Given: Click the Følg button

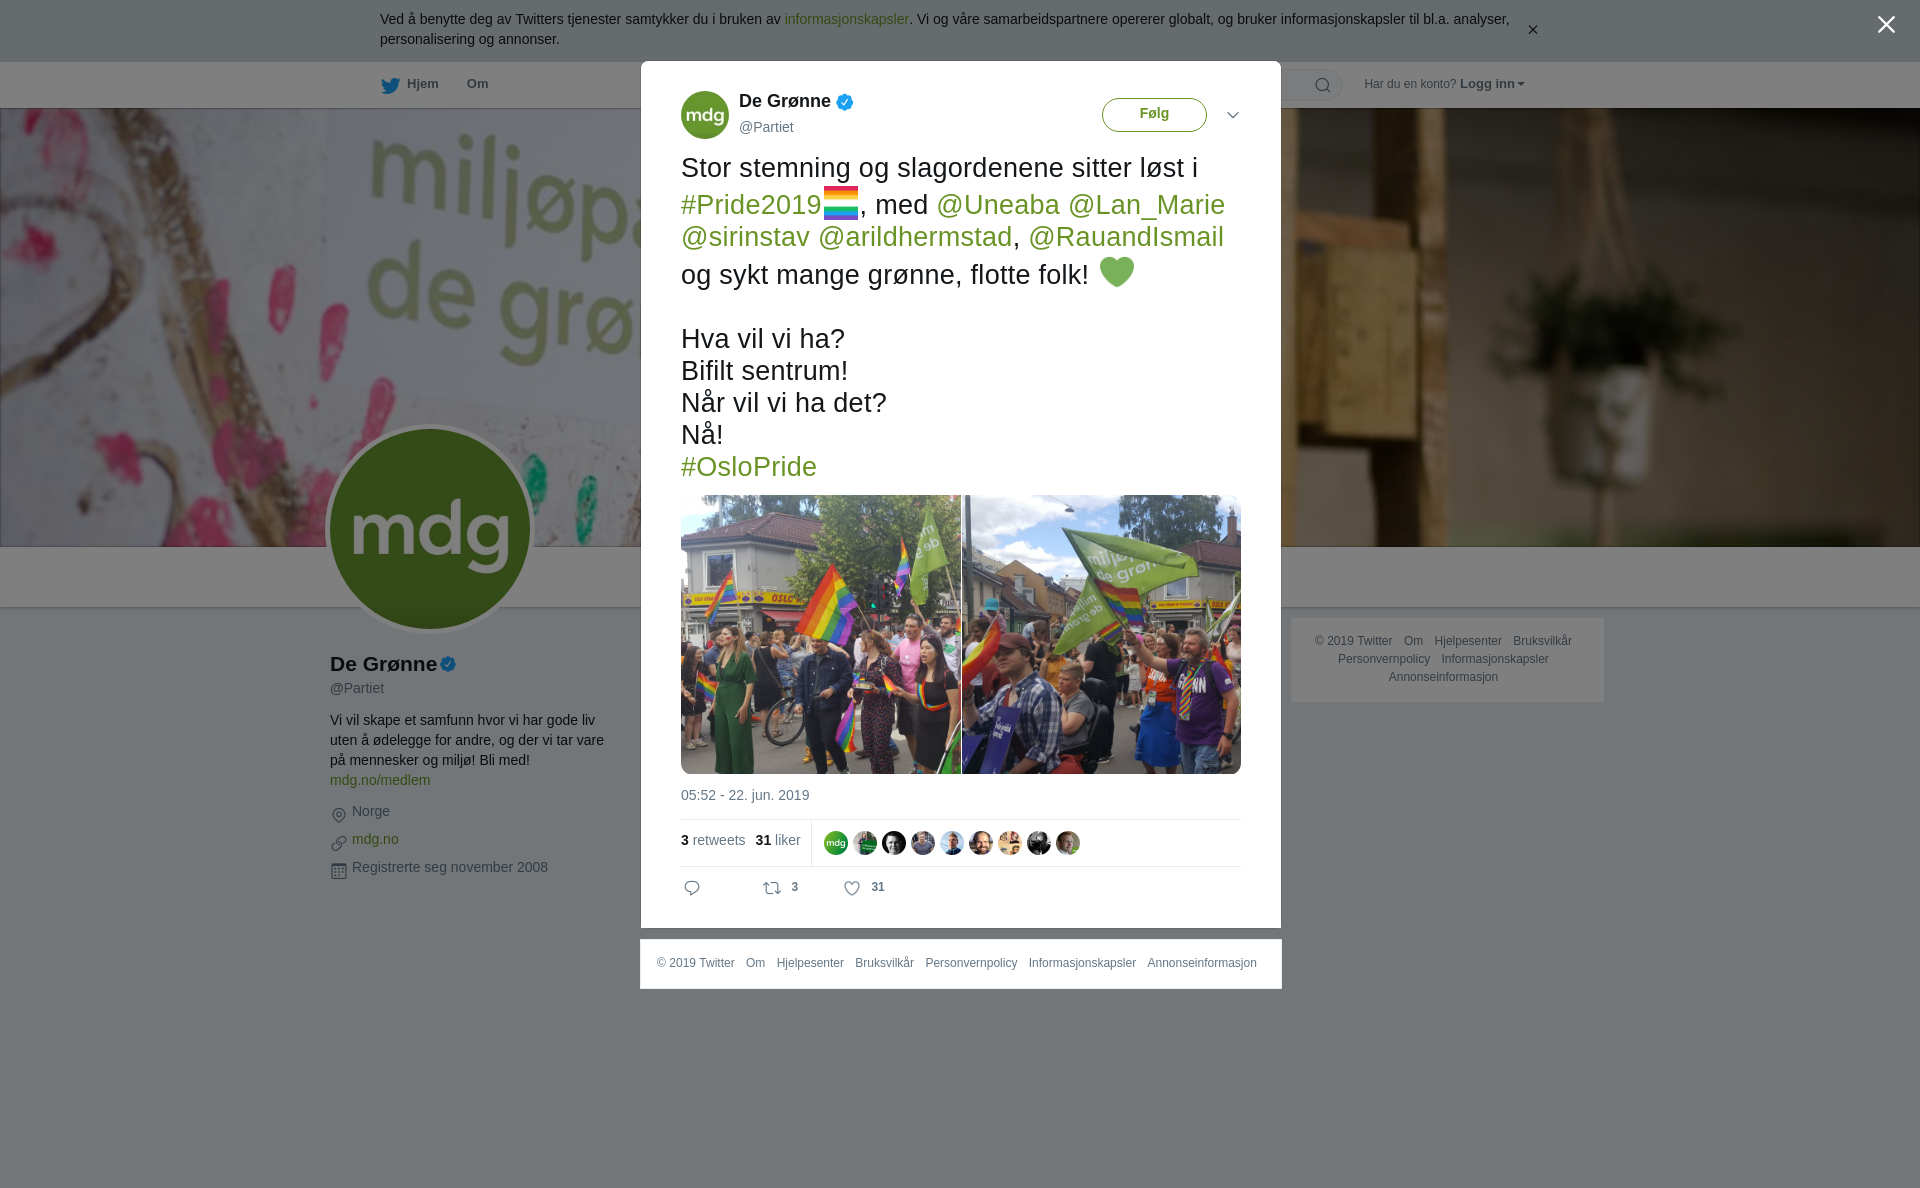Looking at the screenshot, I should pos(1154,114).
